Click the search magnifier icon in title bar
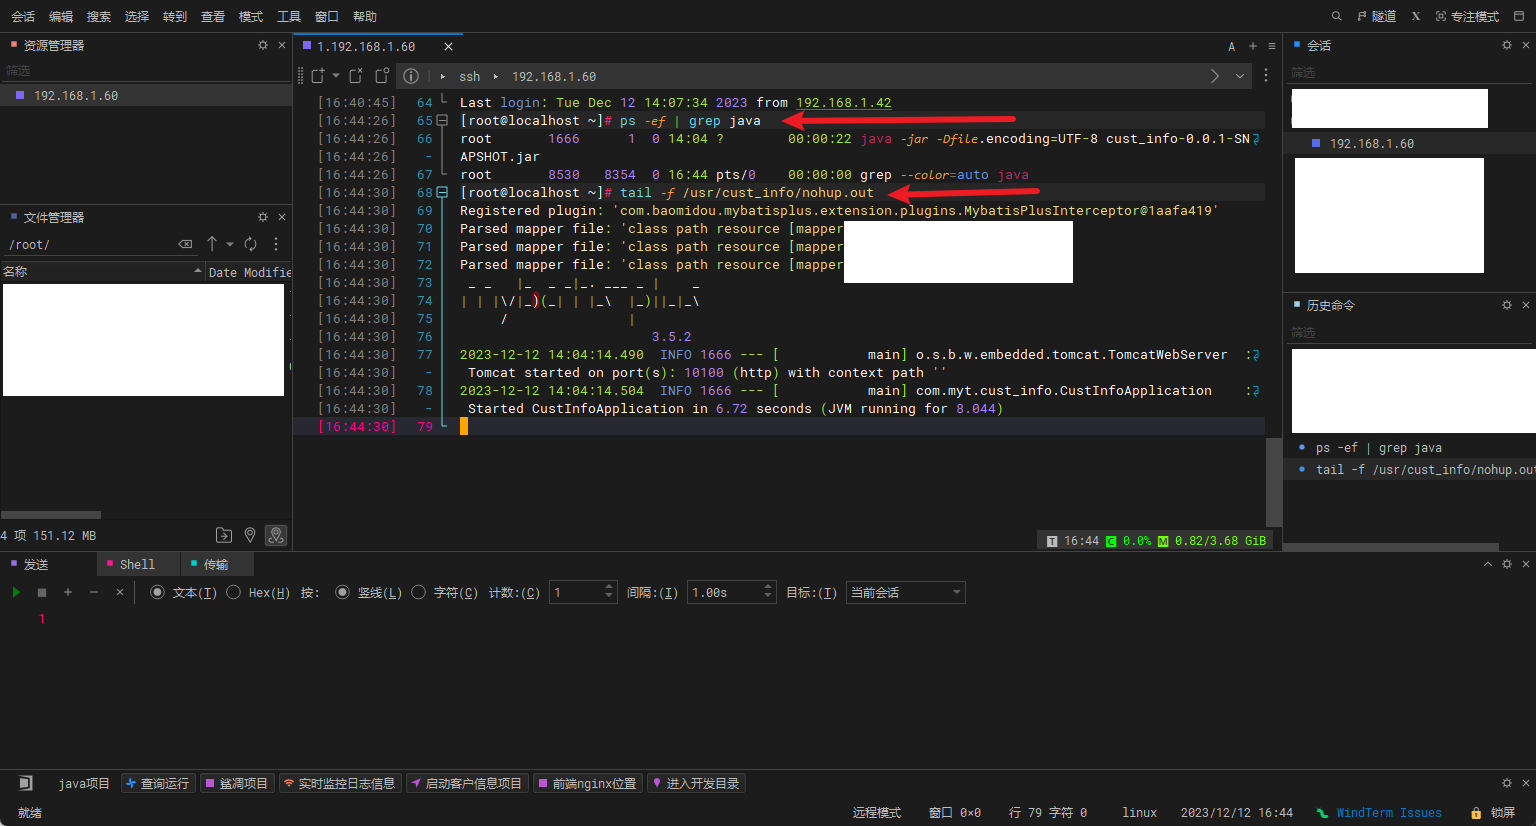 click(x=1336, y=16)
